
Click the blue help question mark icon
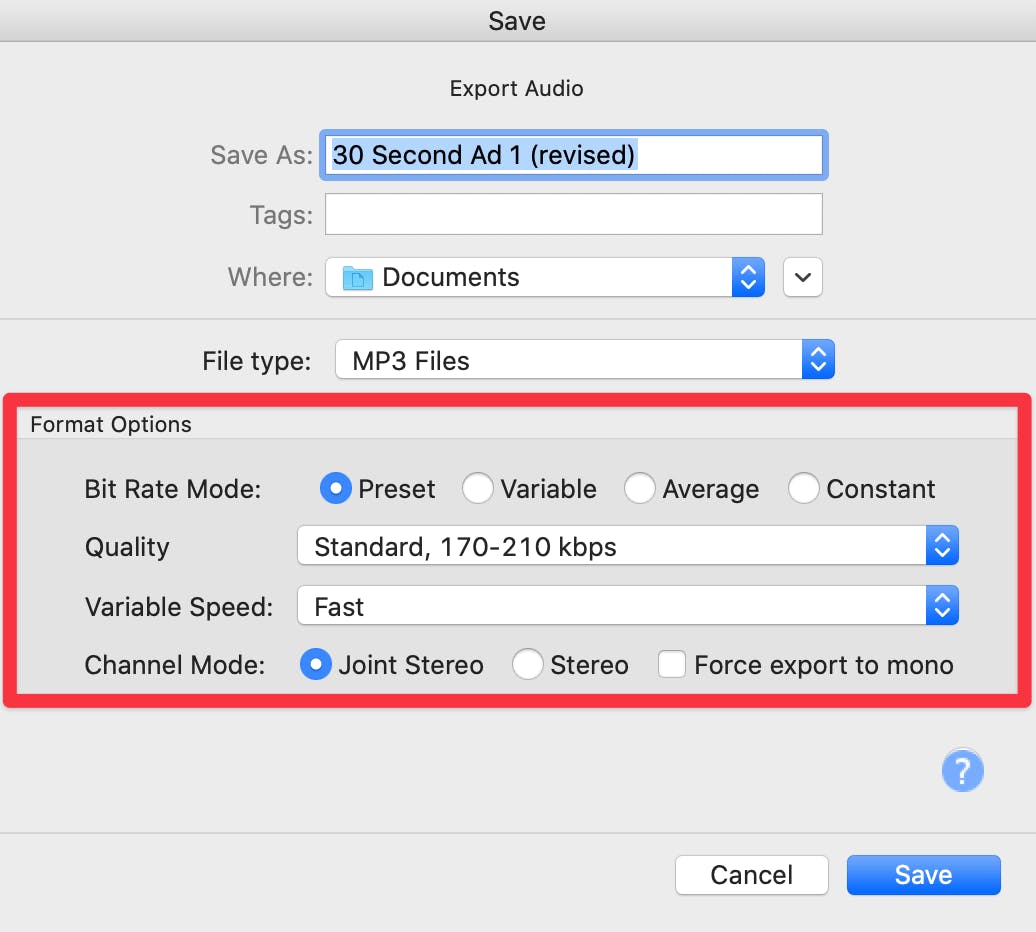[962, 771]
